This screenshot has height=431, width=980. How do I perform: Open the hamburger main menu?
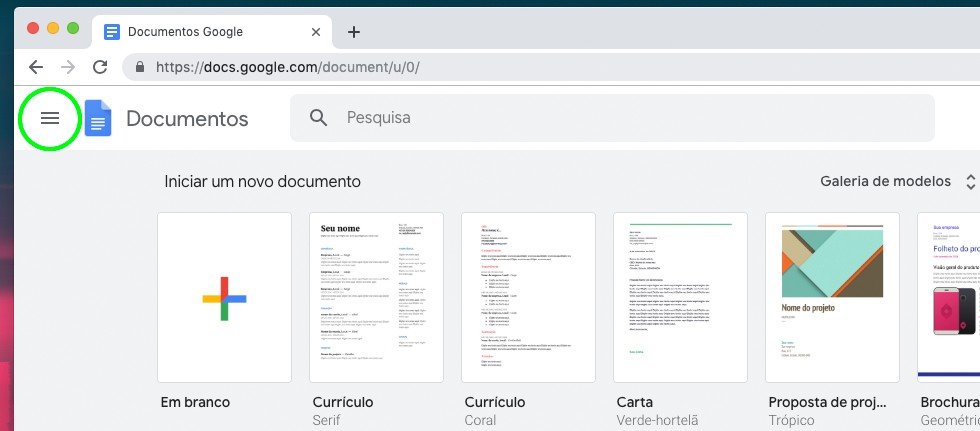50,118
